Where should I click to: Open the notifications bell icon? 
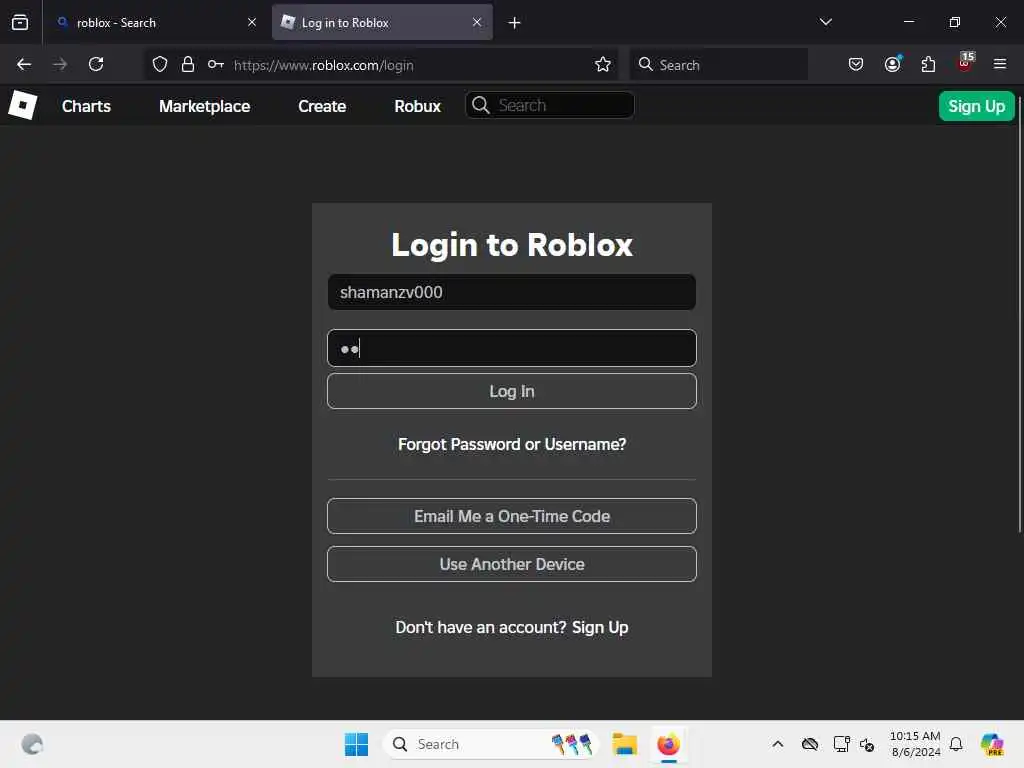point(956,744)
